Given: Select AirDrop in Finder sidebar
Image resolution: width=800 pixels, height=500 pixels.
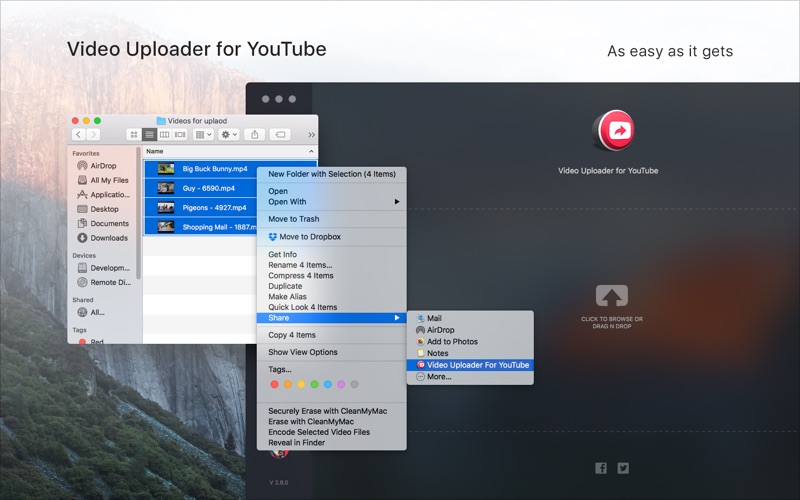Looking at the screenshot, I should (x=103, y=166).
